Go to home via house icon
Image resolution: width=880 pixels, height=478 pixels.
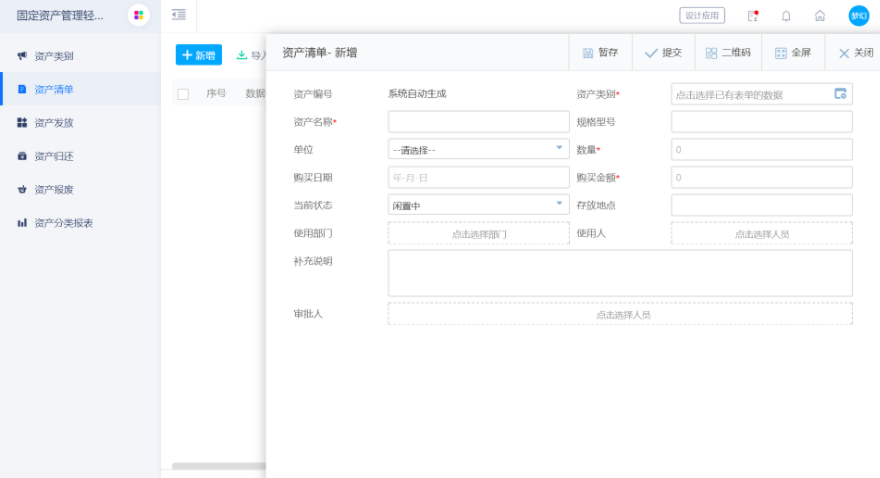pos(820,16)
